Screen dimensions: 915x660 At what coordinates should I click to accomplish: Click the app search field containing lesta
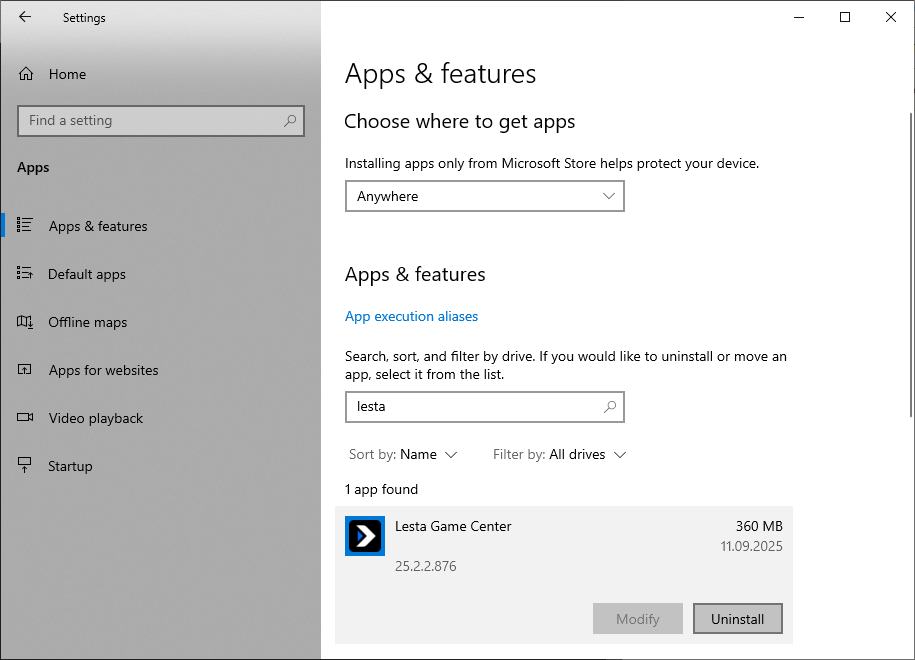484,407
